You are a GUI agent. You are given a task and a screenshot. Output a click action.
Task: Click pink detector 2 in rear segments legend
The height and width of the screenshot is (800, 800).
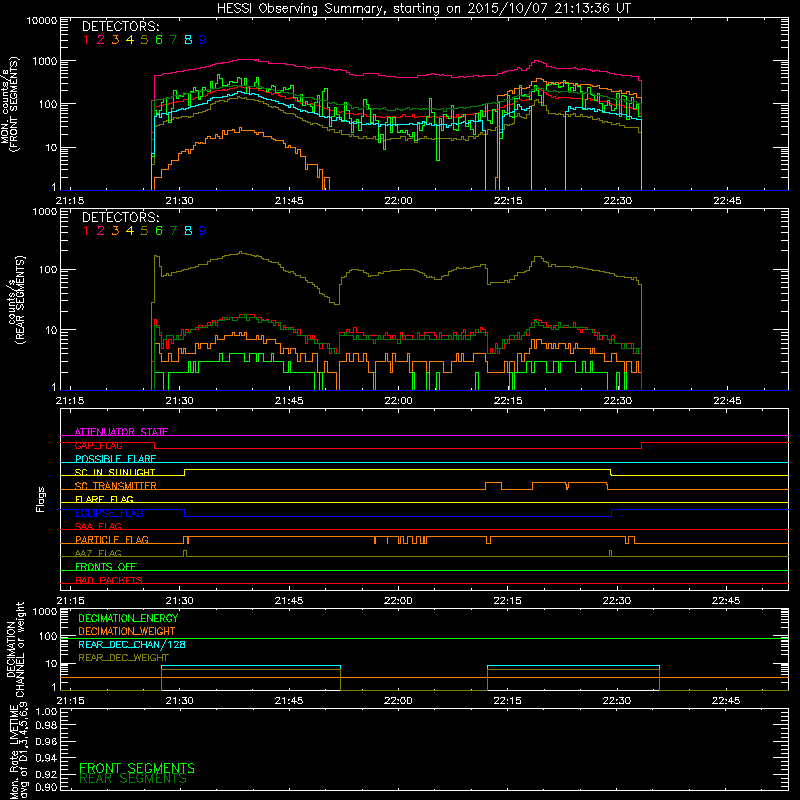[101, 231]
